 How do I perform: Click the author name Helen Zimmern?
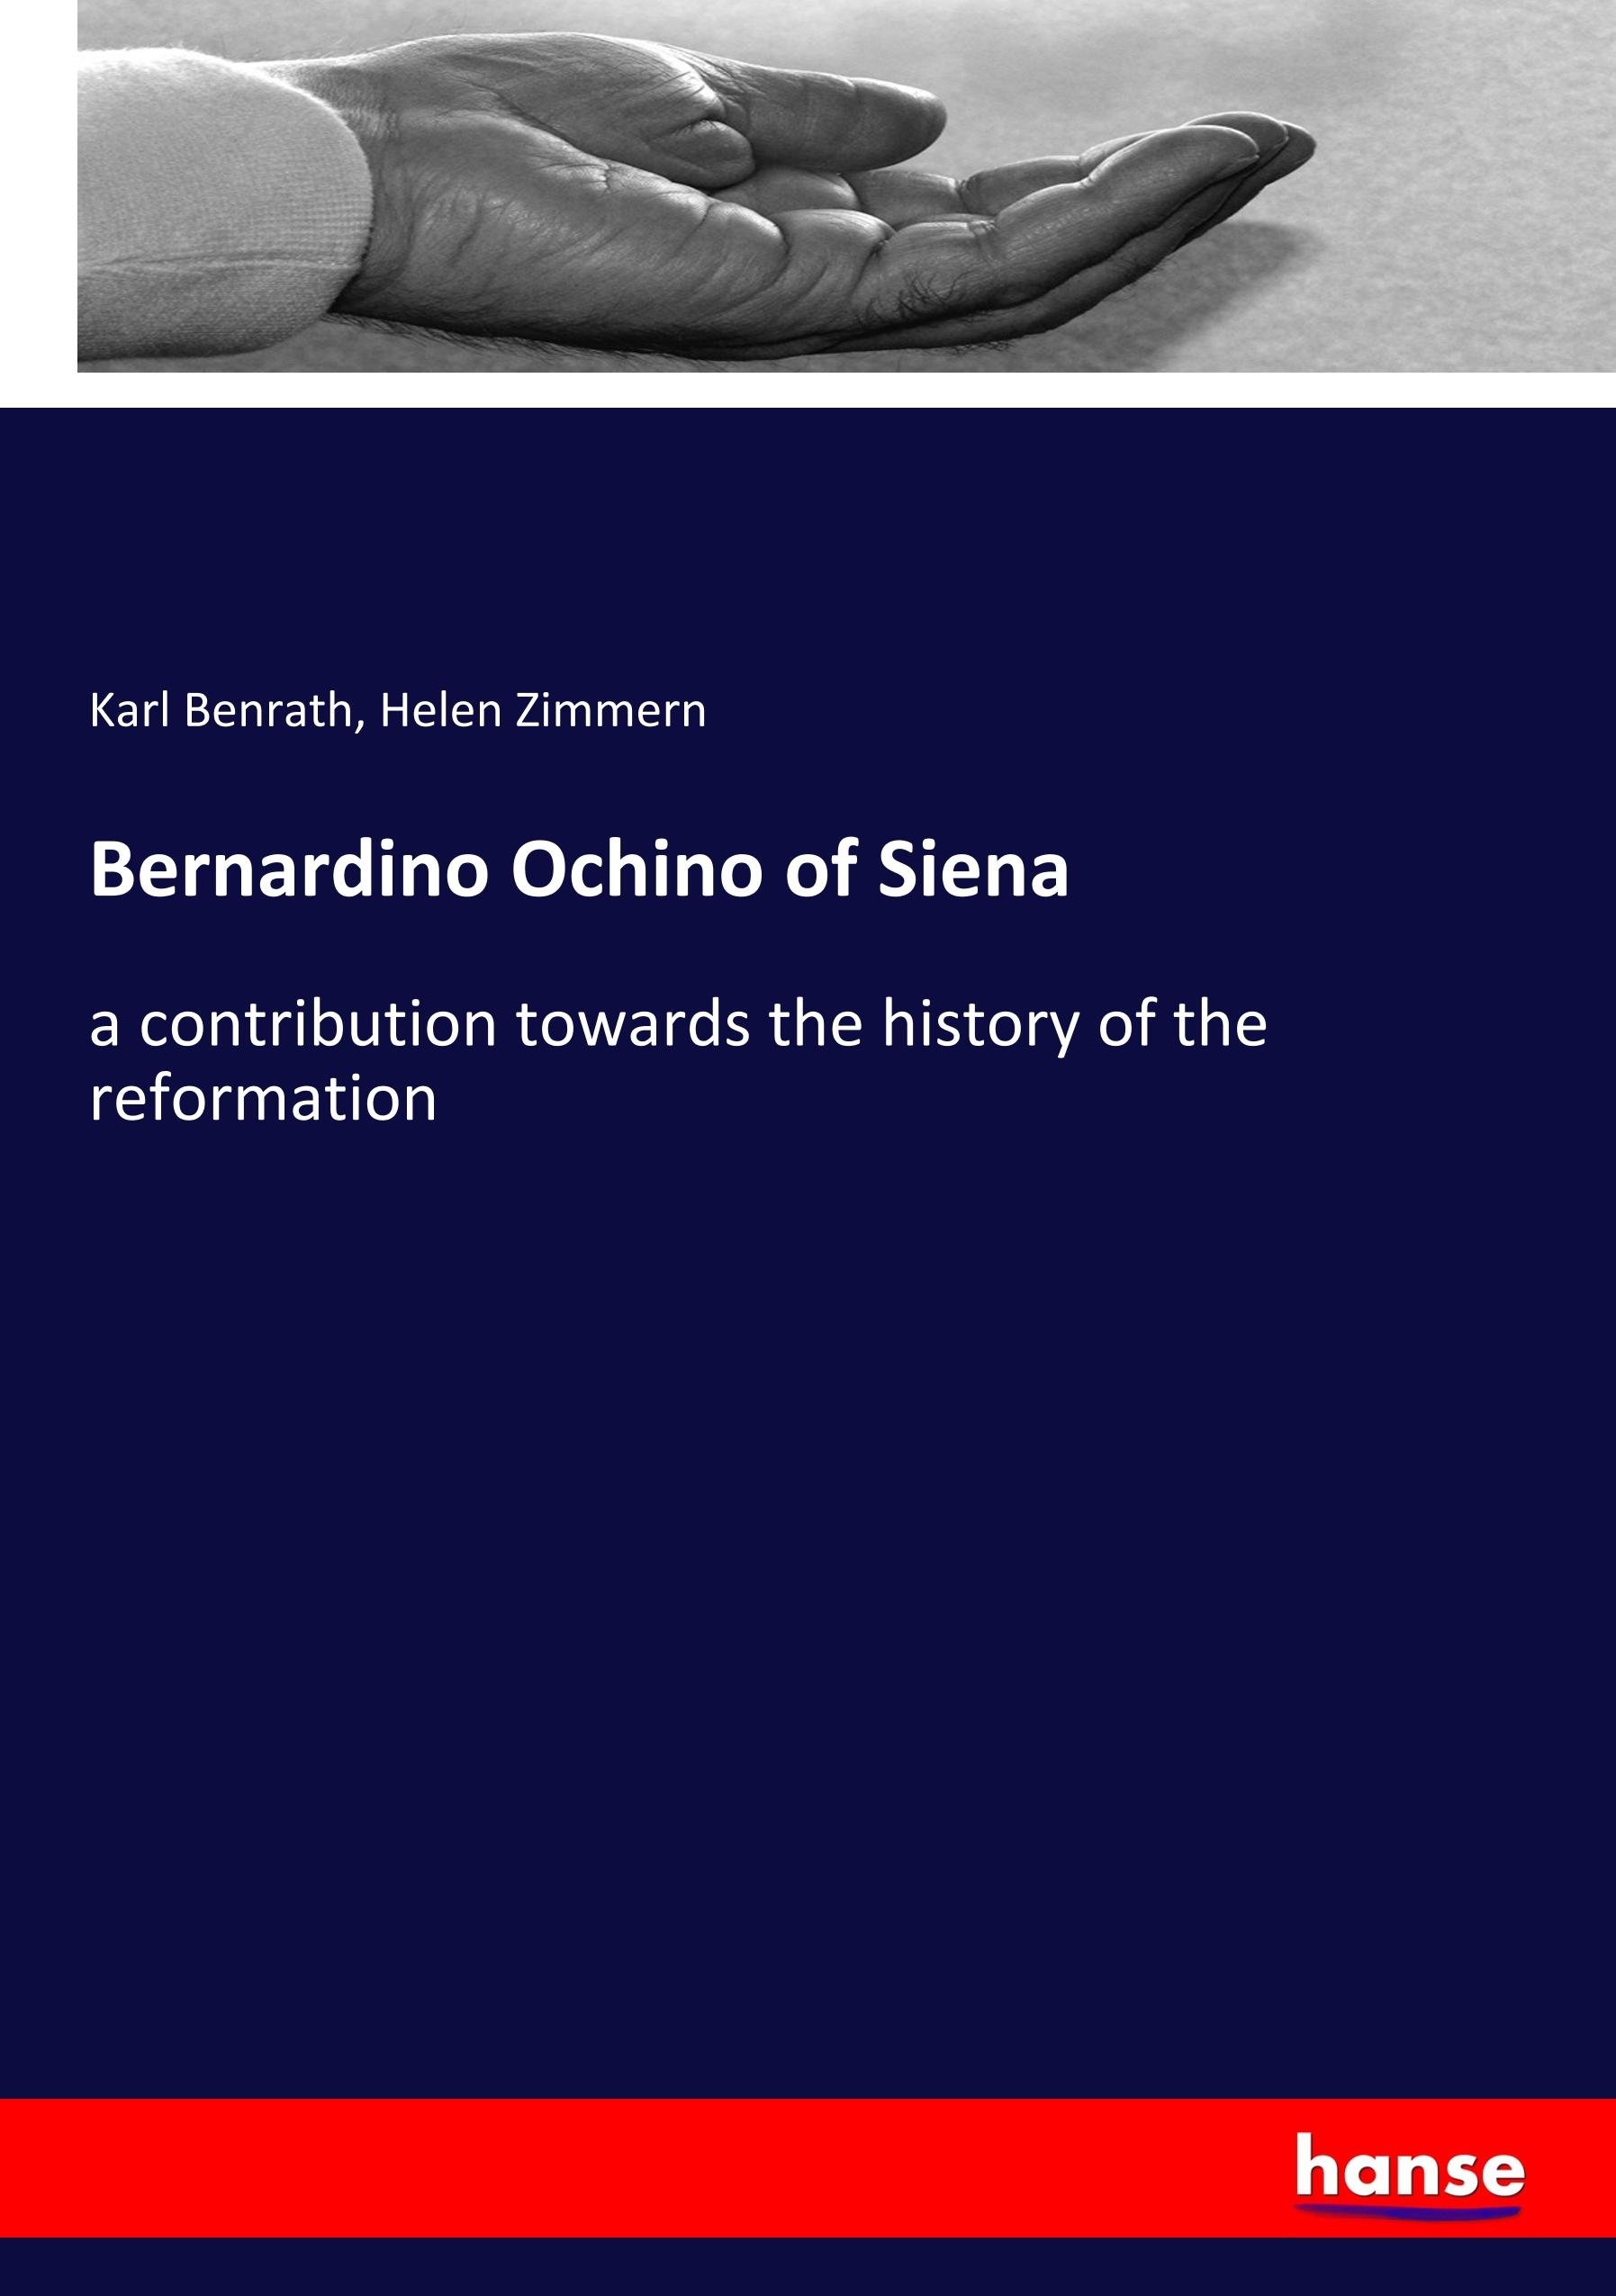tap(543, 710)
